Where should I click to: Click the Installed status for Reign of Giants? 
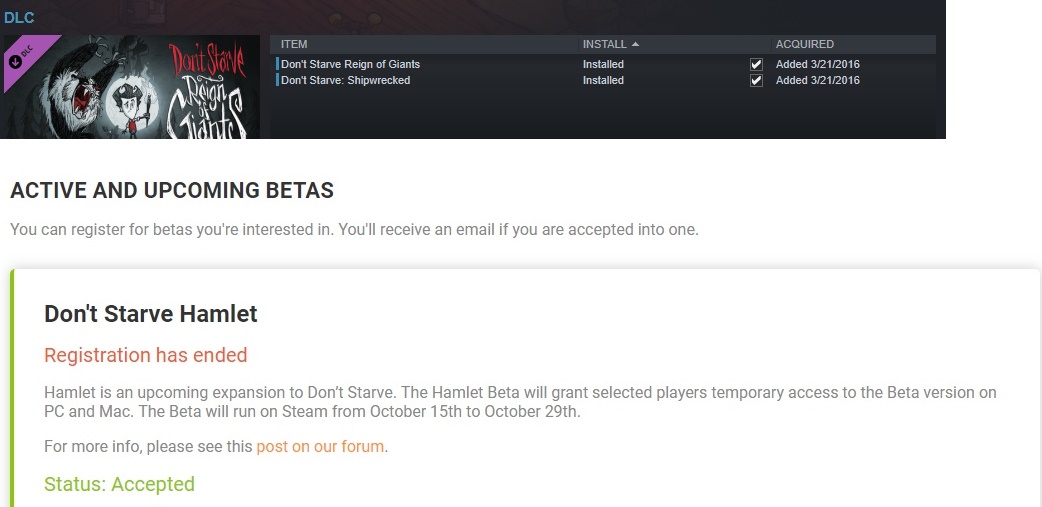tap(603, 65)
